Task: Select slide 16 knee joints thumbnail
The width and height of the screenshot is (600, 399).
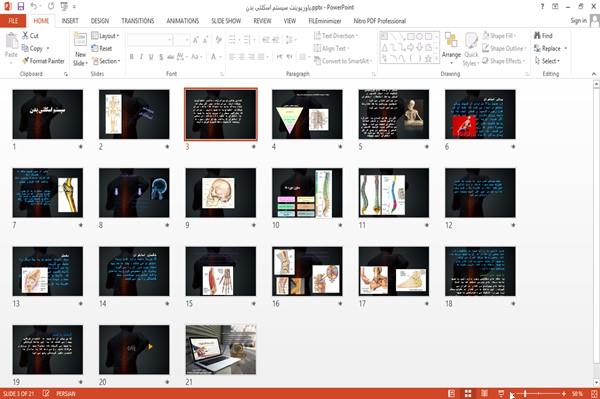Action: (307, 271)
